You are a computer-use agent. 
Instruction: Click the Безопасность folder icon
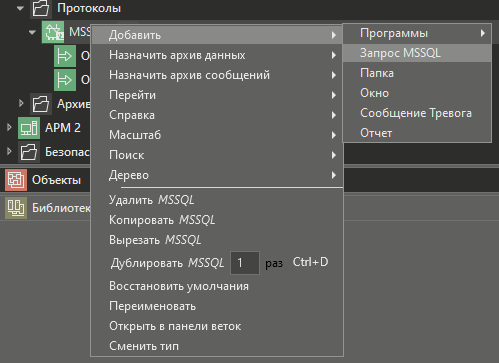coord(29,152)
